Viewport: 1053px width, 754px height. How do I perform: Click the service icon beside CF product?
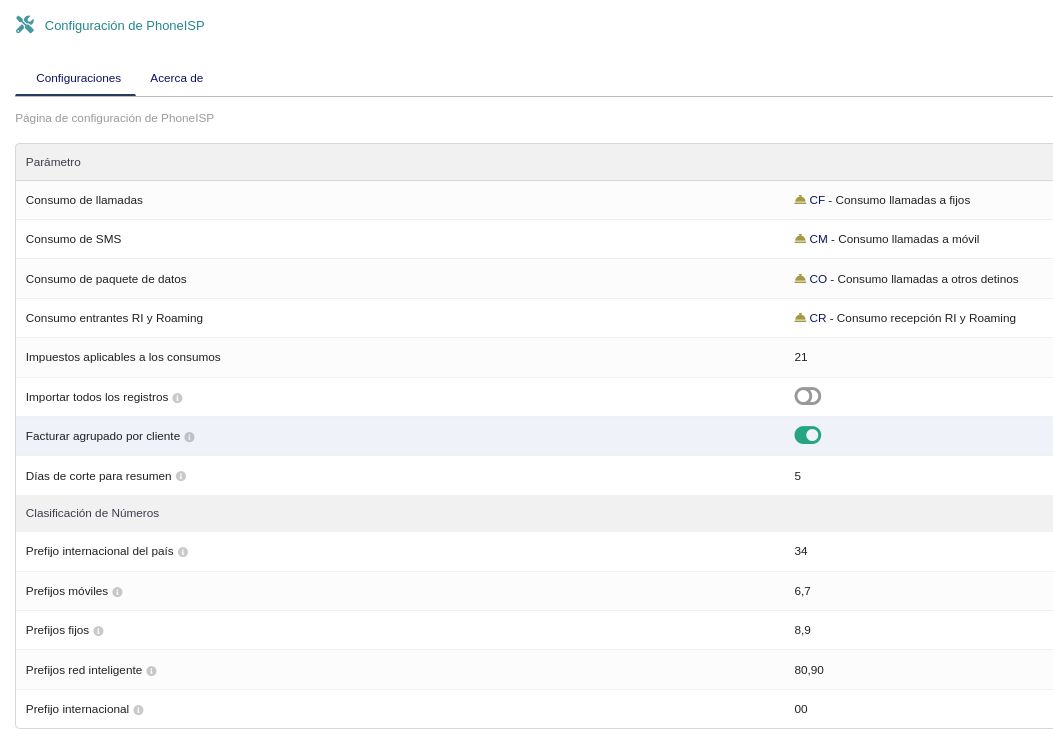pos(800,200)
